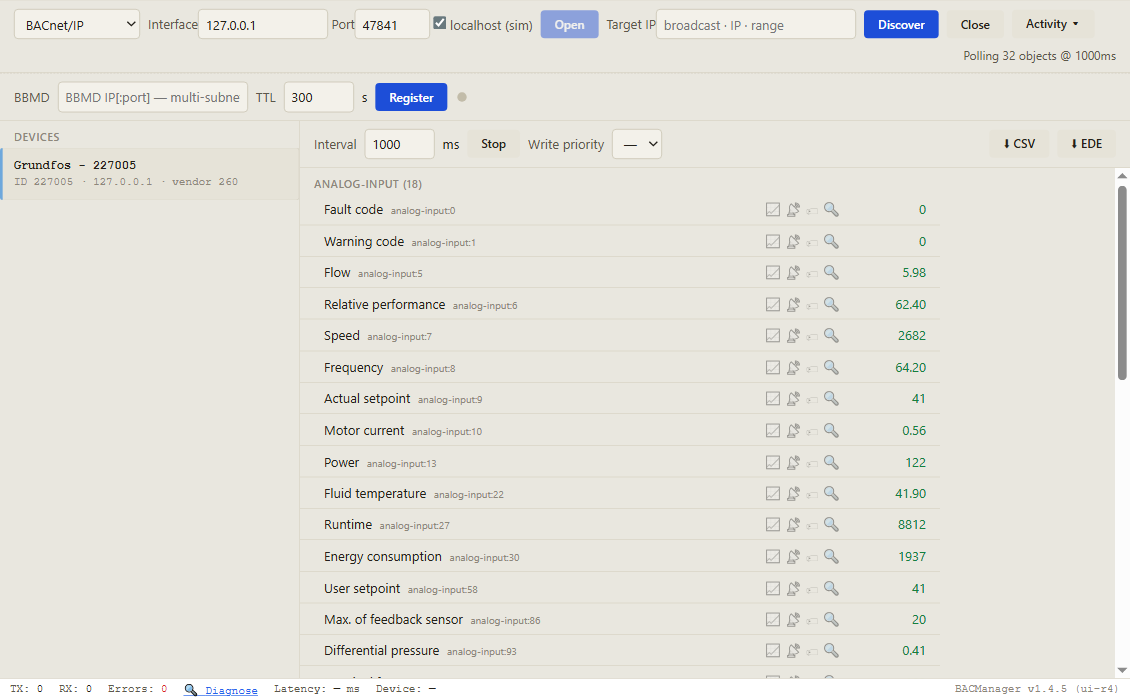The width and height of the screenshot is (1130, 700).
Task: Click tag label icon for Frequency row
Action: [812, 368]
